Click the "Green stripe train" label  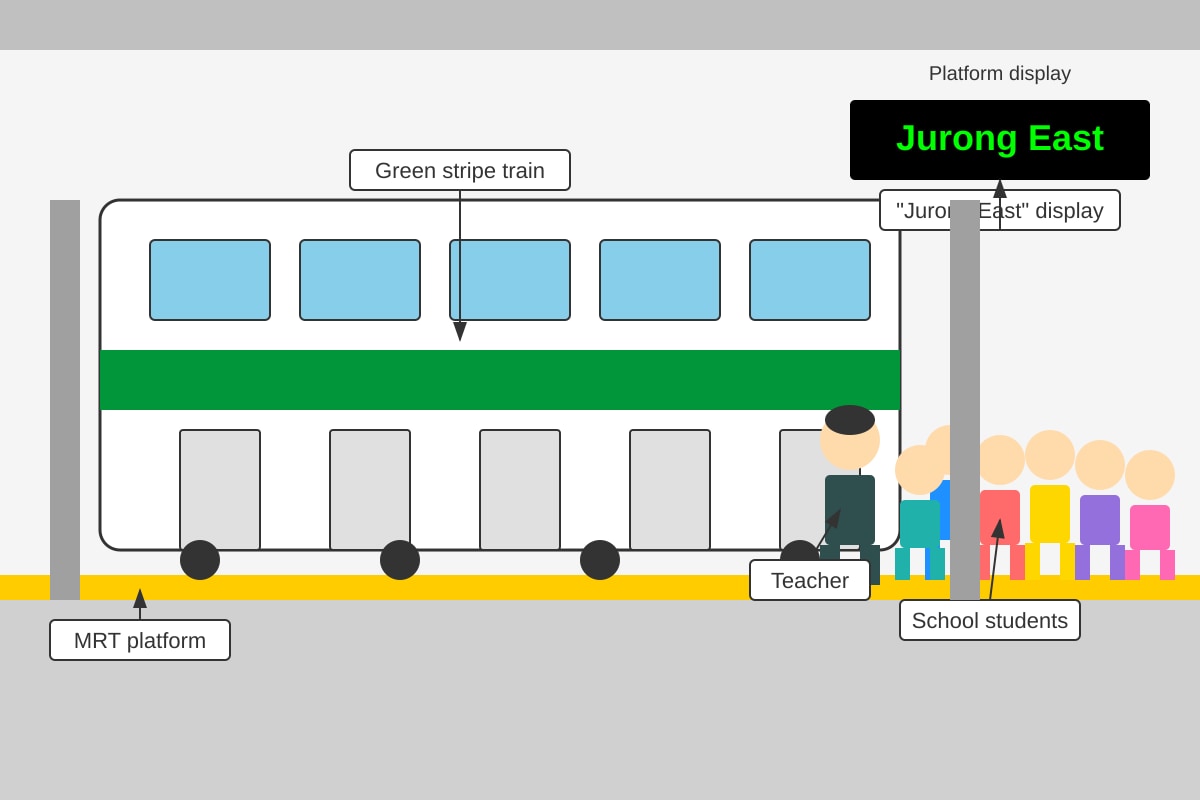pyautogui.click(x=460, y=170)
